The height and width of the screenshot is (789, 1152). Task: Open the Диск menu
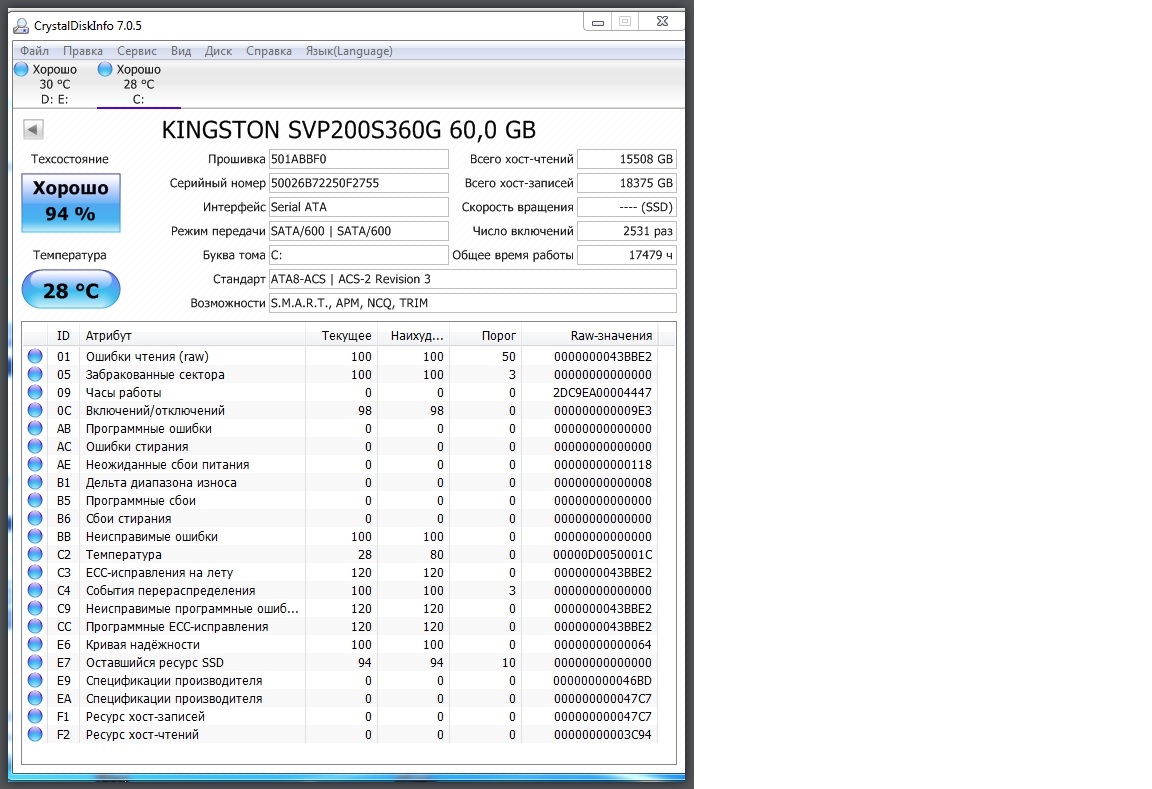pos(218,51)
